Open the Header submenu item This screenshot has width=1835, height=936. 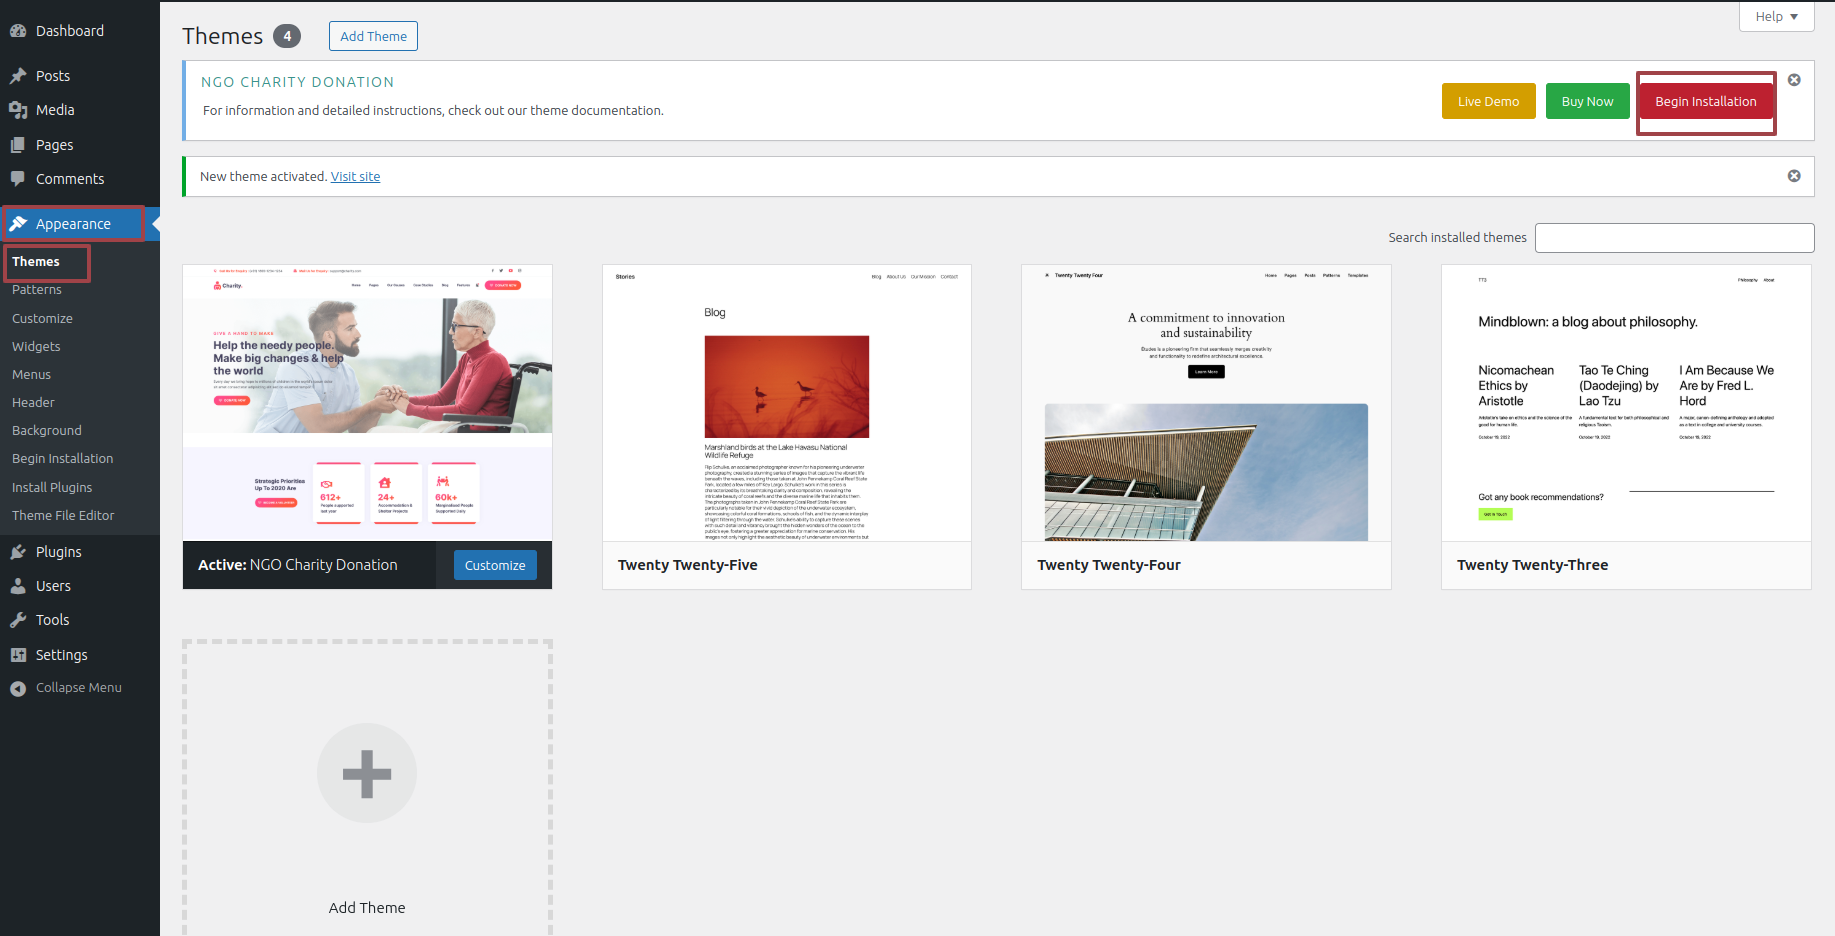click(x=33, y=402)
